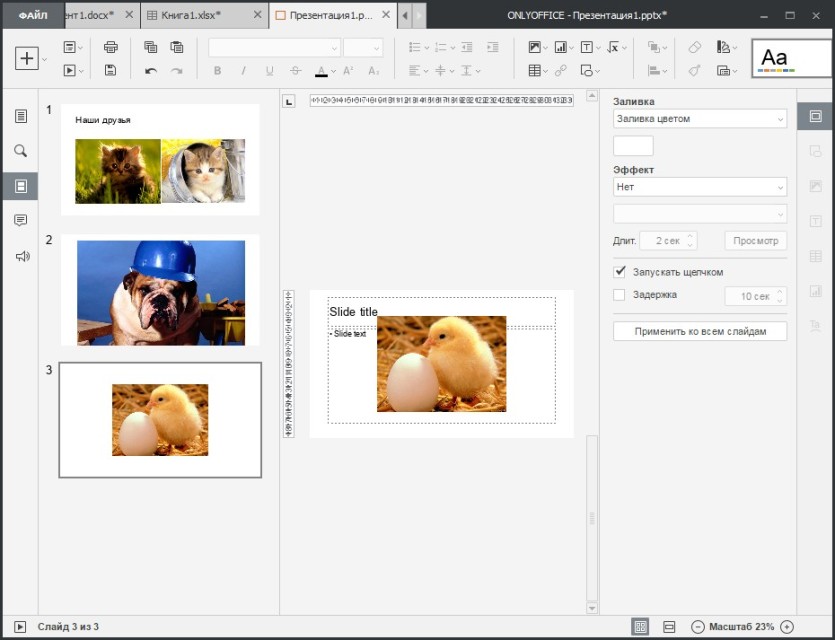Switch to the docx document tab
Screen dimensions: 835x640
click(101, 15)
